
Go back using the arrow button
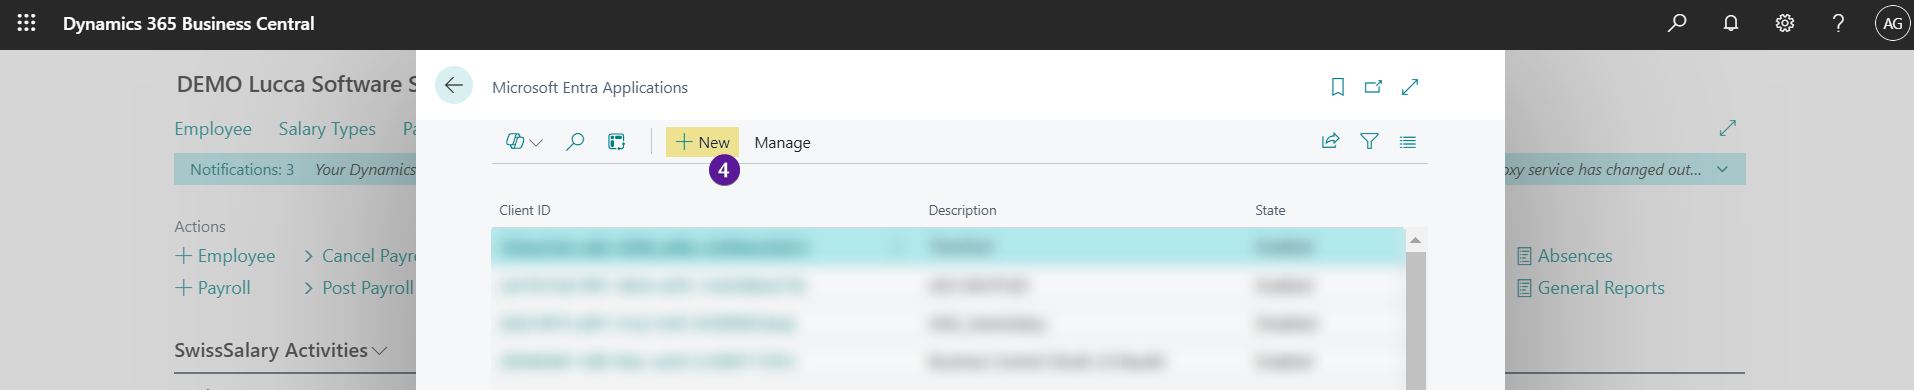pyautogui.click(x=454, y=85)
